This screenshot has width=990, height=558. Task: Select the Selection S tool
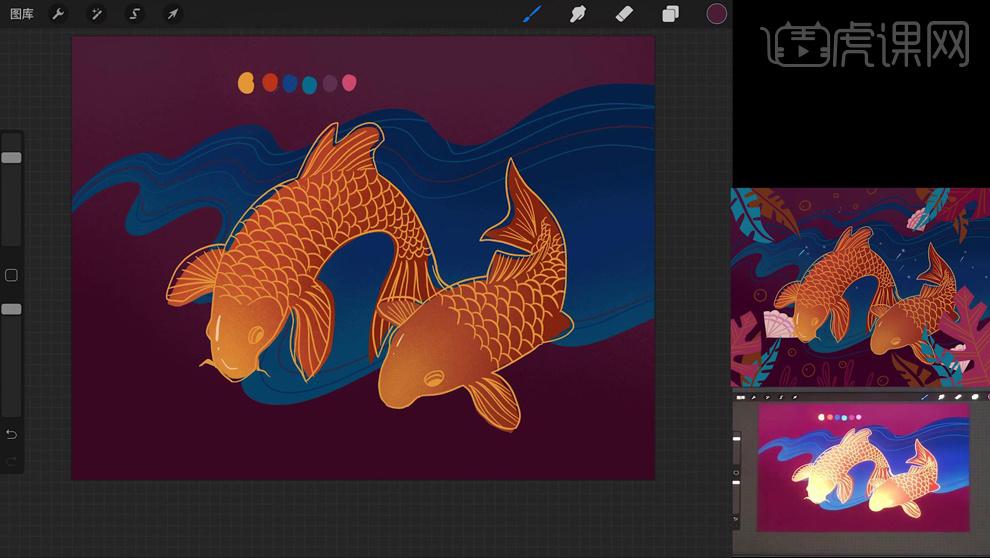tap(134, 14)
